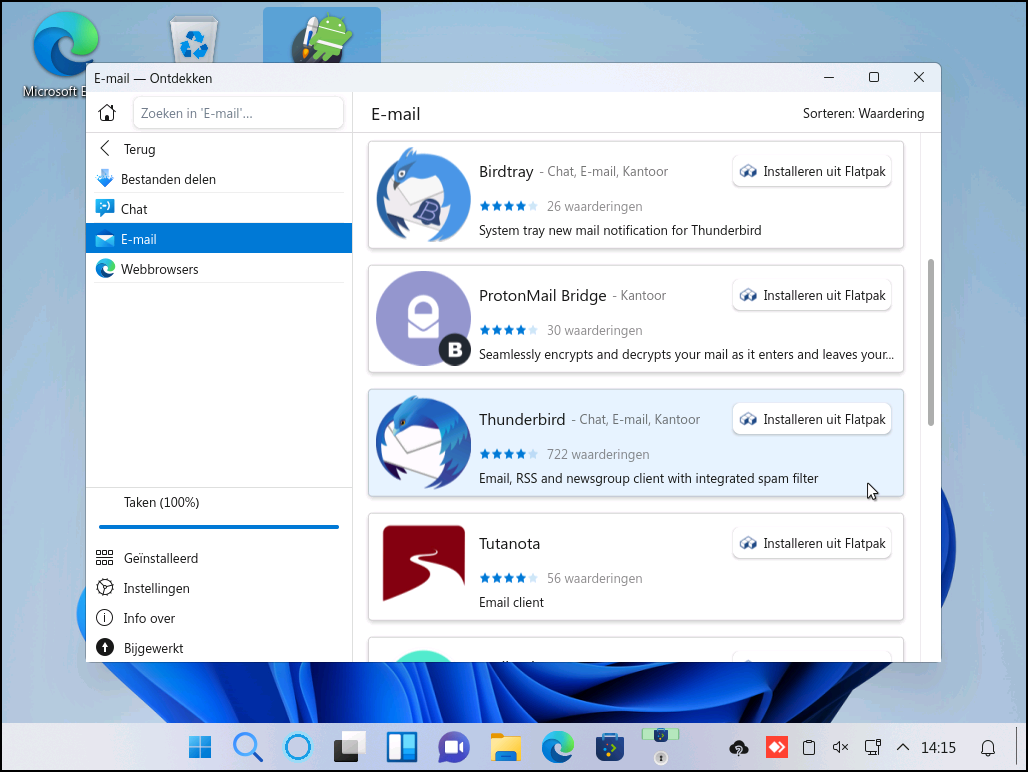Open the Discover store taskbar icon

point(610,747)
